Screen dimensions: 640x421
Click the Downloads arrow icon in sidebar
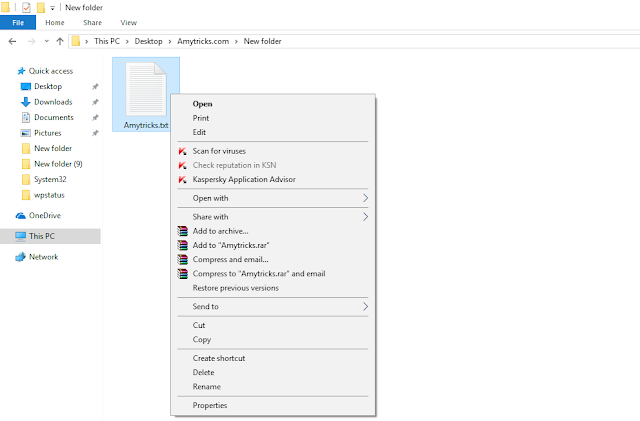(26, 102)
